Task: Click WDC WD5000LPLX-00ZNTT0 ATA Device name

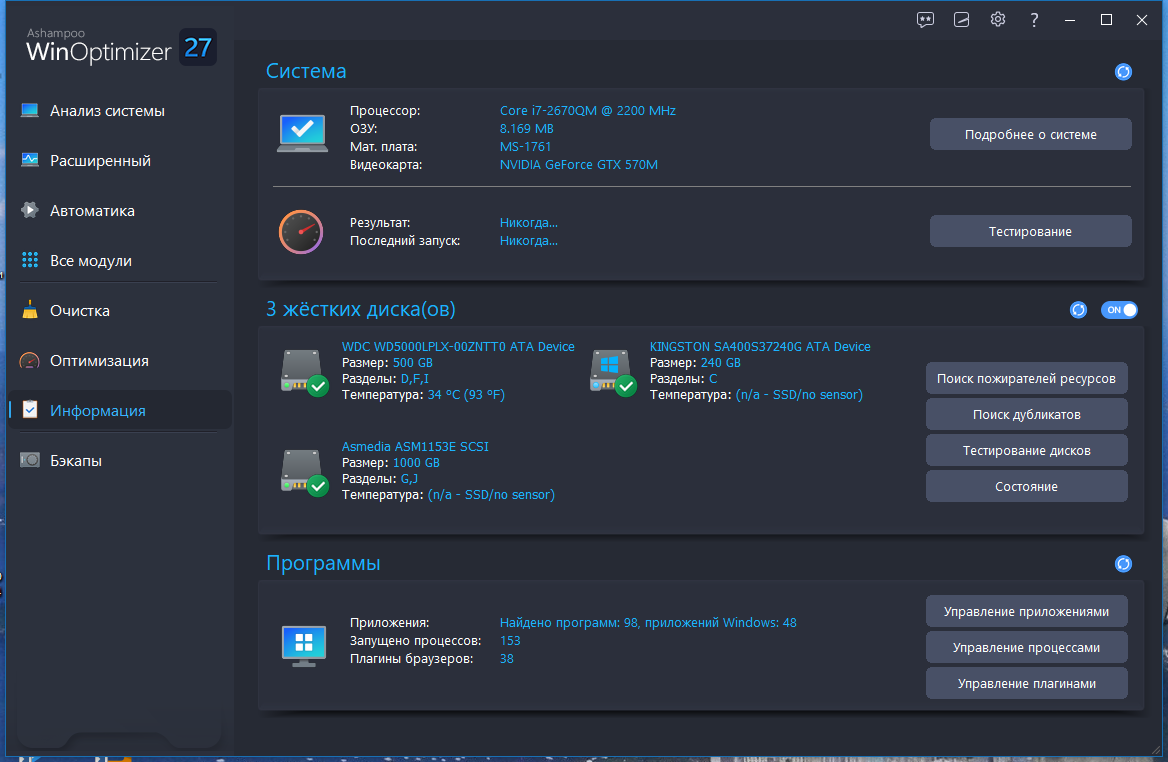Action: 458,346
